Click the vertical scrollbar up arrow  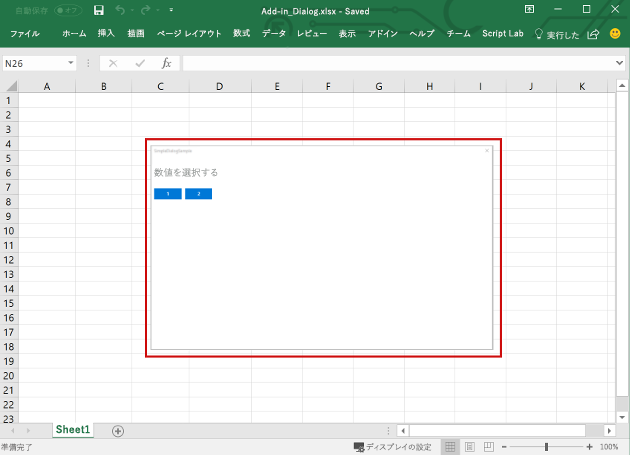(622, 86)
